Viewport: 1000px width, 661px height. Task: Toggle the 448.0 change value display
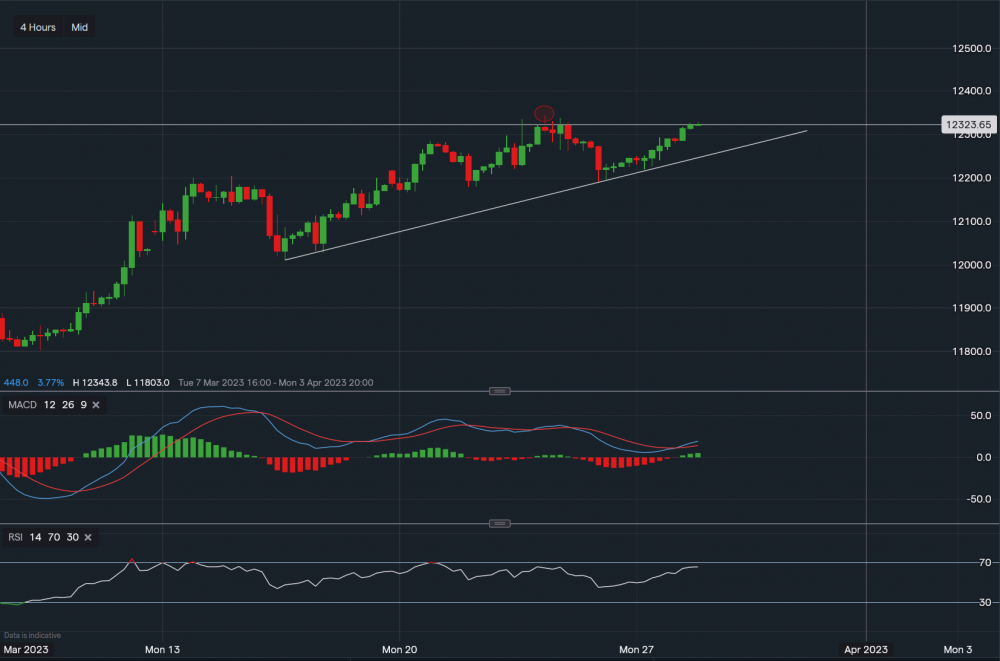click(x=14, y=383)
